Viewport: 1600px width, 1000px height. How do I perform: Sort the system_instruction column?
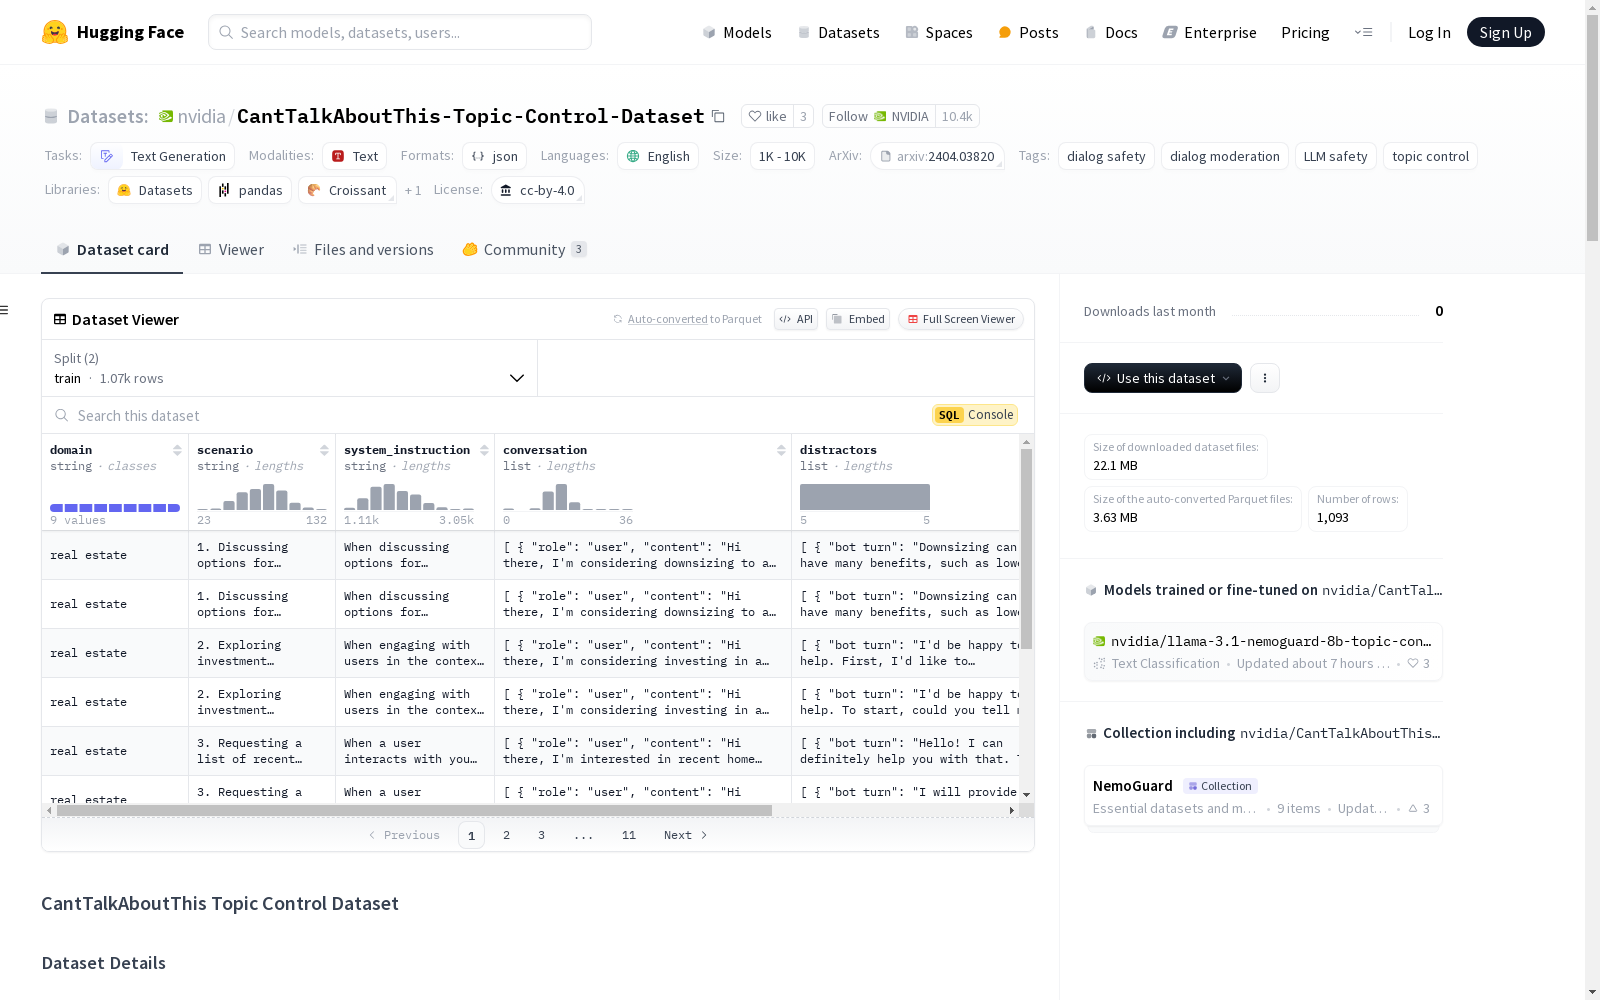484,450
